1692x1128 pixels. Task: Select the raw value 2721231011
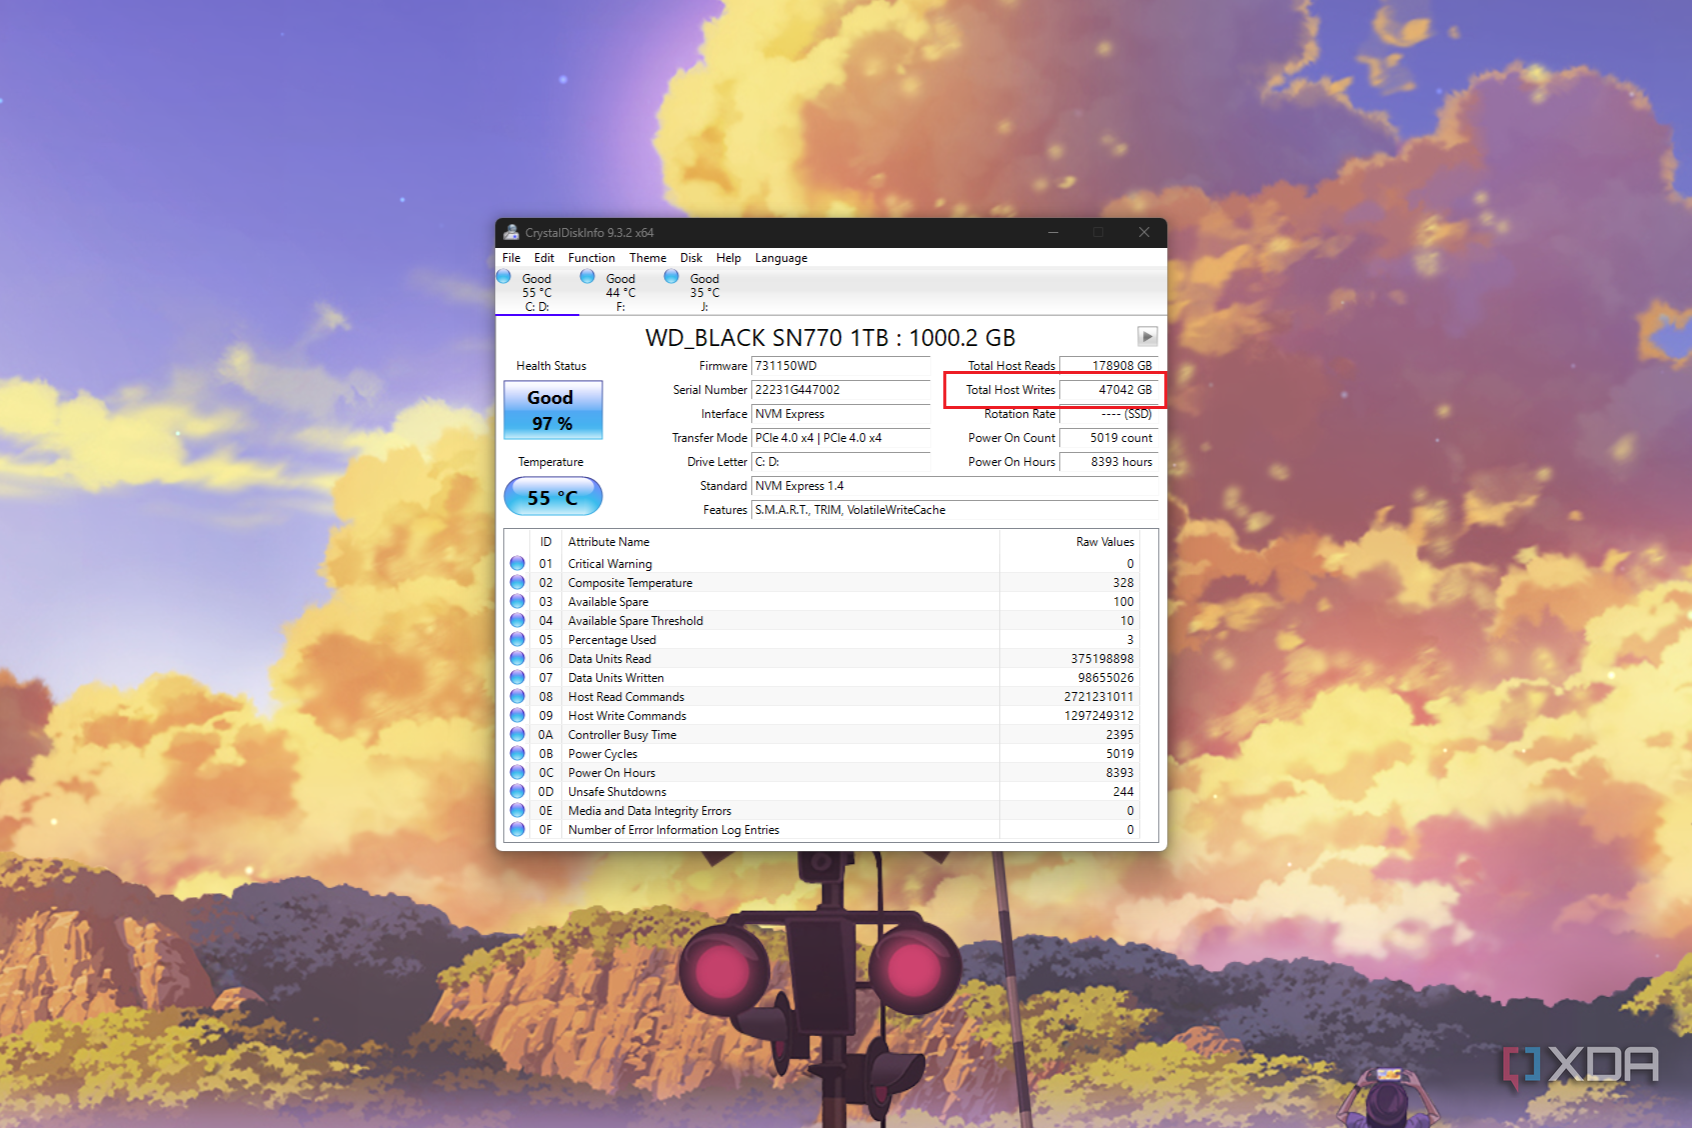pyautogui.click(x=1099, y=697)
